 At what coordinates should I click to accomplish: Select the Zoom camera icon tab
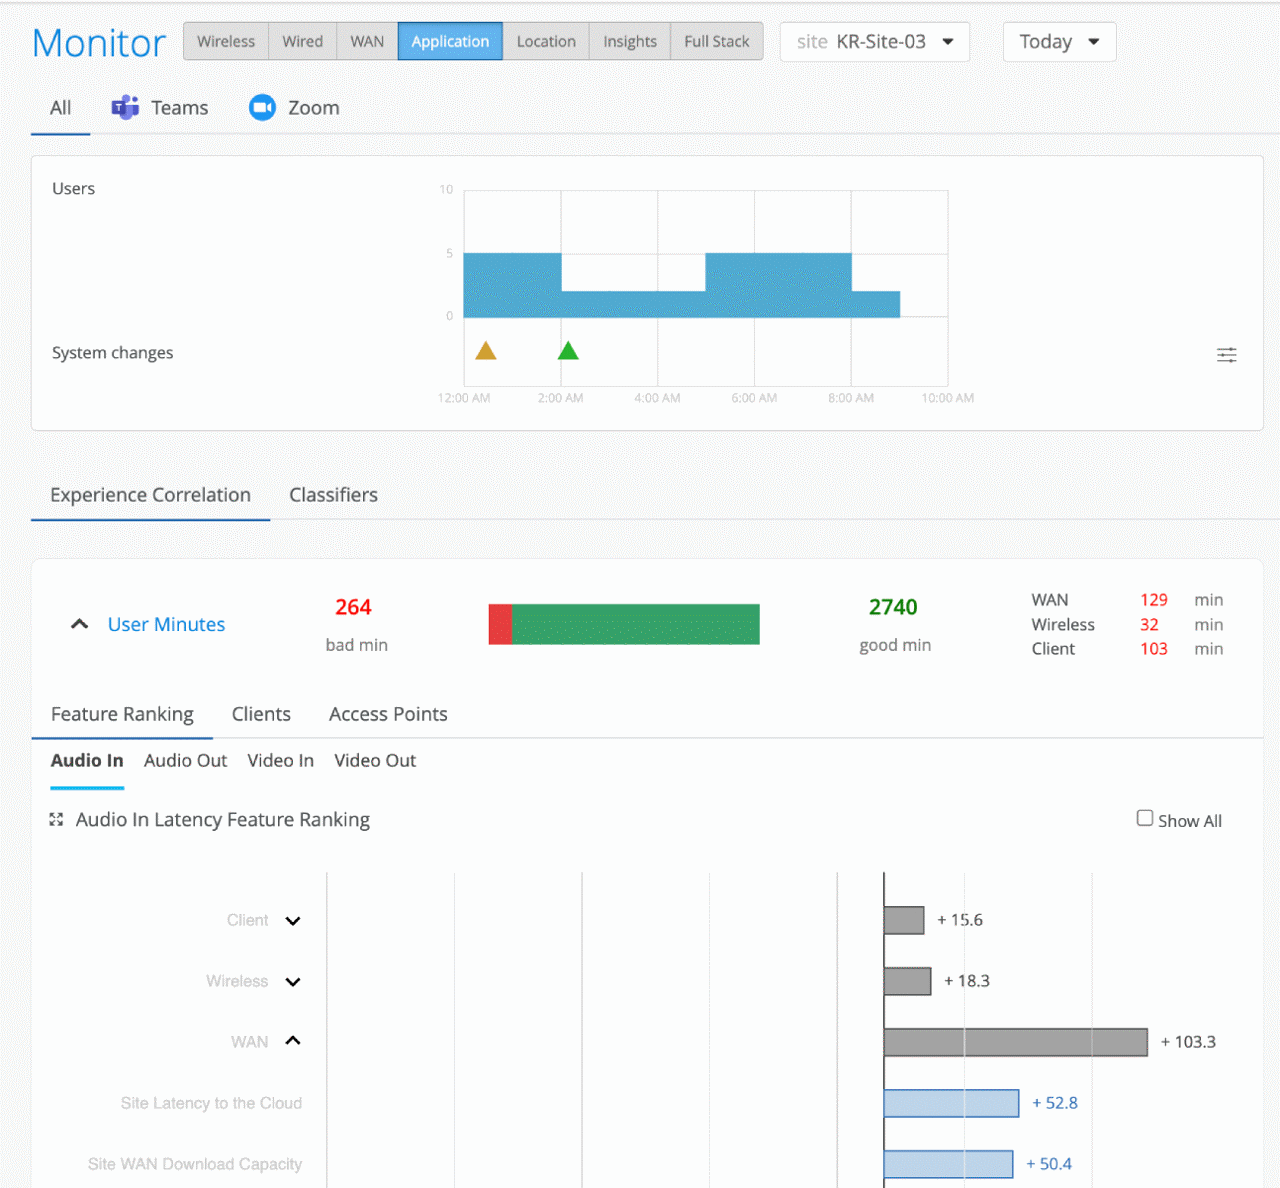click(261, 107)
